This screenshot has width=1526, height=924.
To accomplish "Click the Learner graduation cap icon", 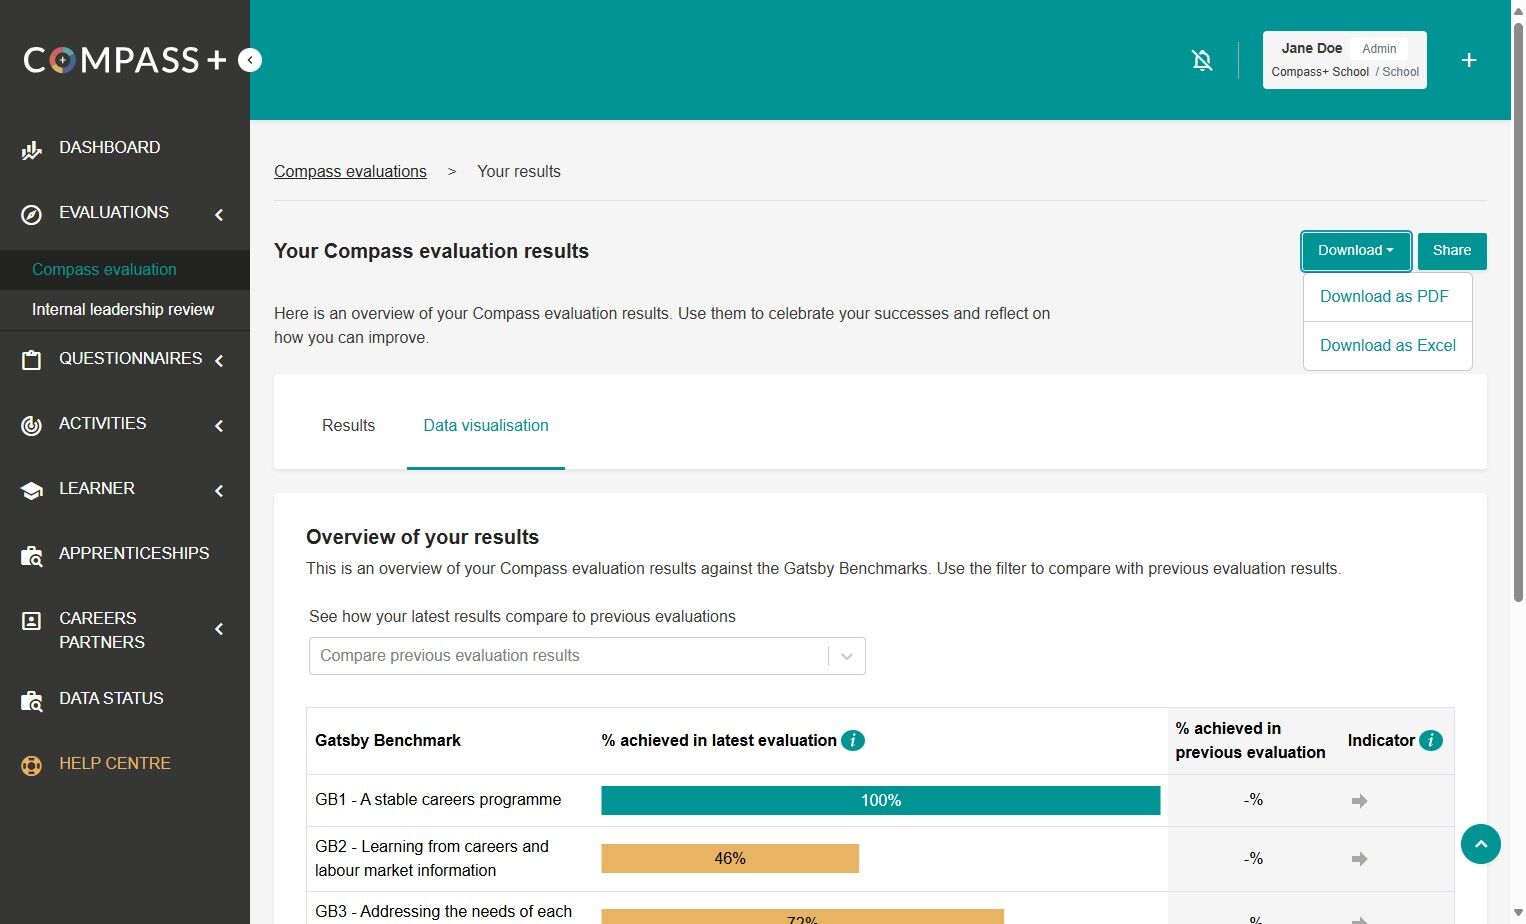I will (x=32, y=490).
